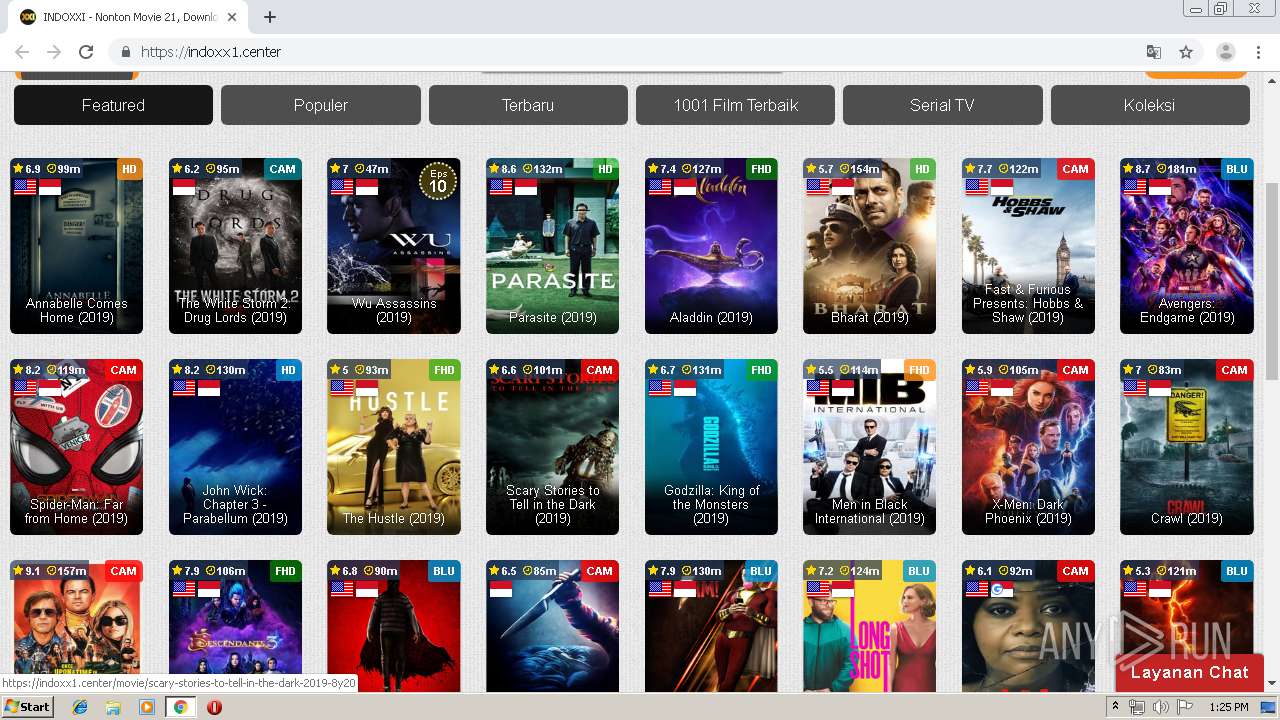1280x720 pixels.
Task: Click Eps 10 badge on Wu Assassins
Action: [x=438, y=181]
